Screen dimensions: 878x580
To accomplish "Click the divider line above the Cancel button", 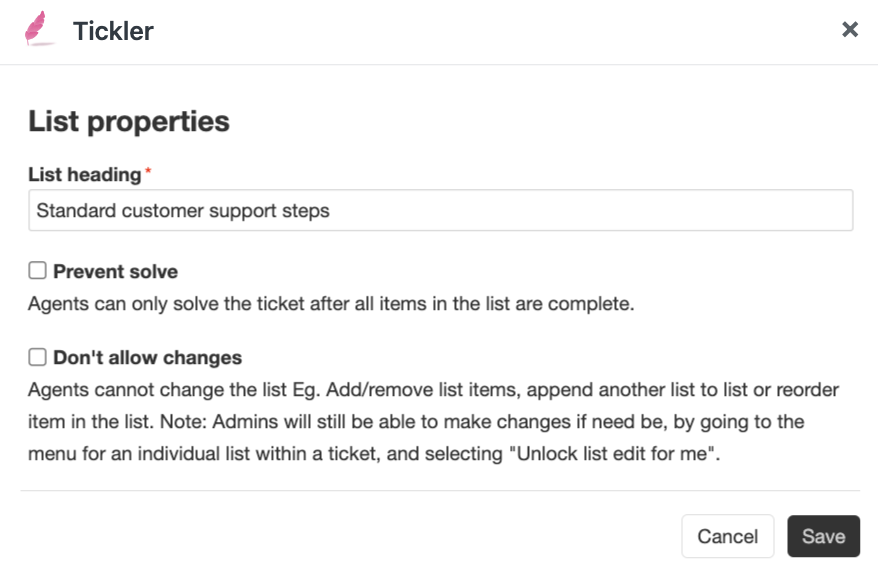I will coord(440,490).
